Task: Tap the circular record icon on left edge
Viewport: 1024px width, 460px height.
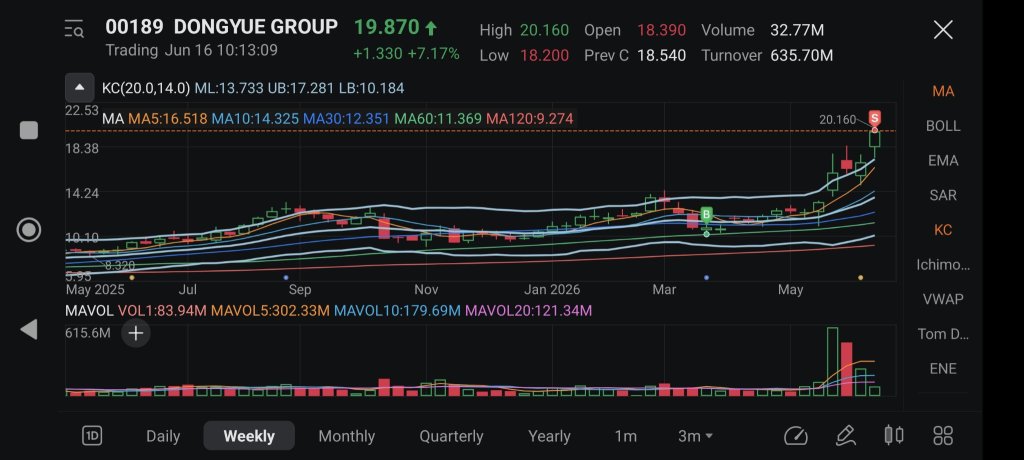Action: 29,230
